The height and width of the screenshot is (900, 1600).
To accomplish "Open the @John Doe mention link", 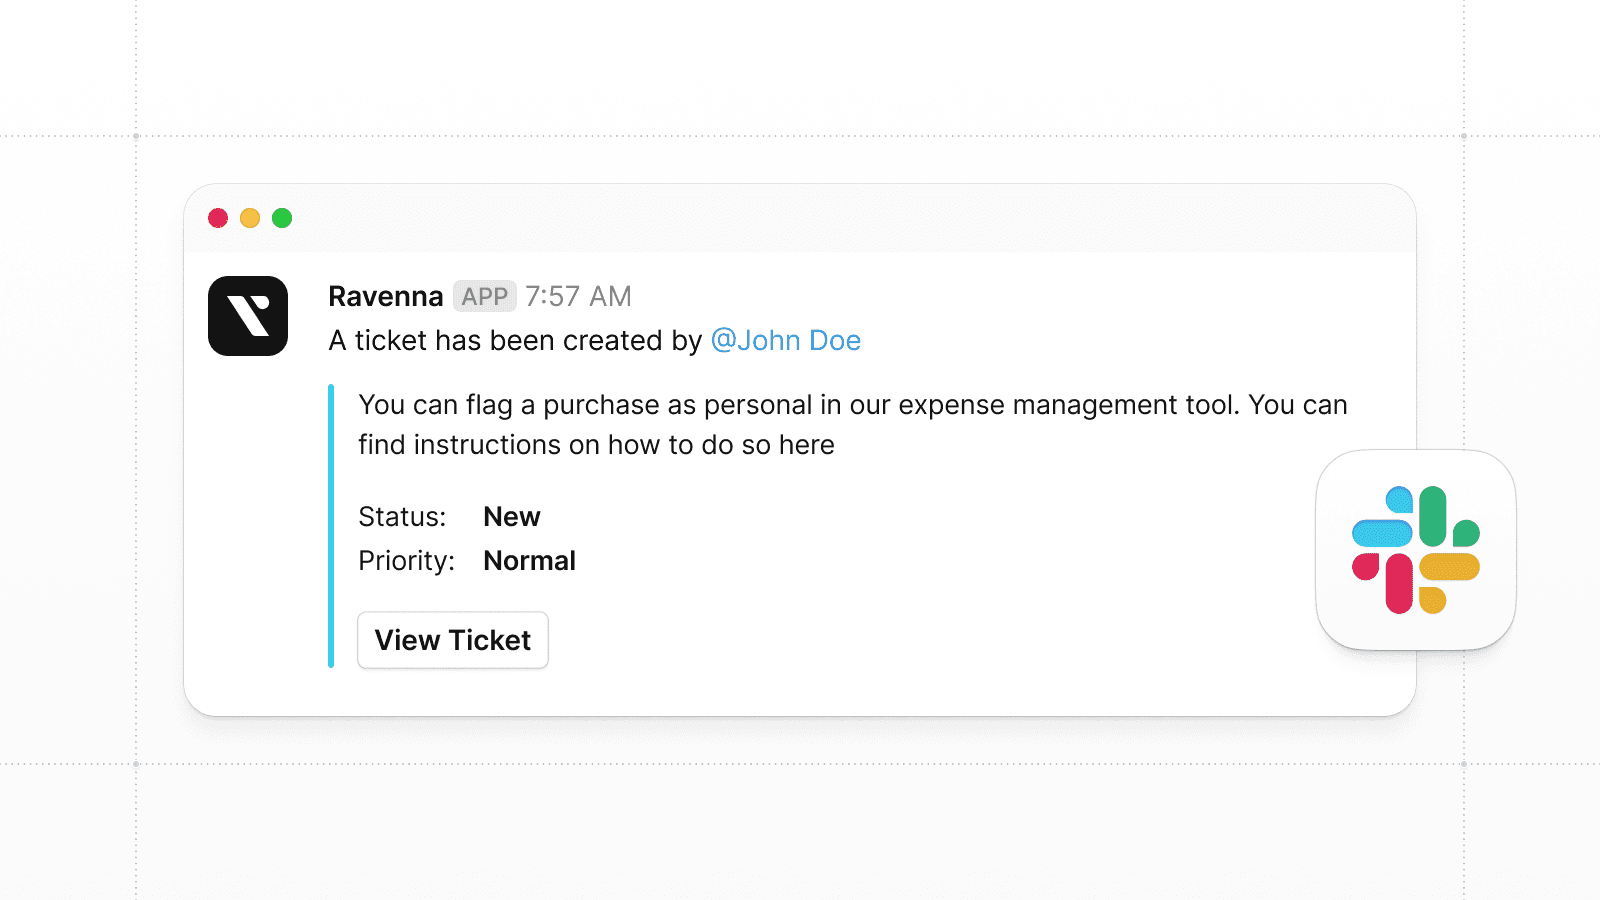I will [786, 340].
